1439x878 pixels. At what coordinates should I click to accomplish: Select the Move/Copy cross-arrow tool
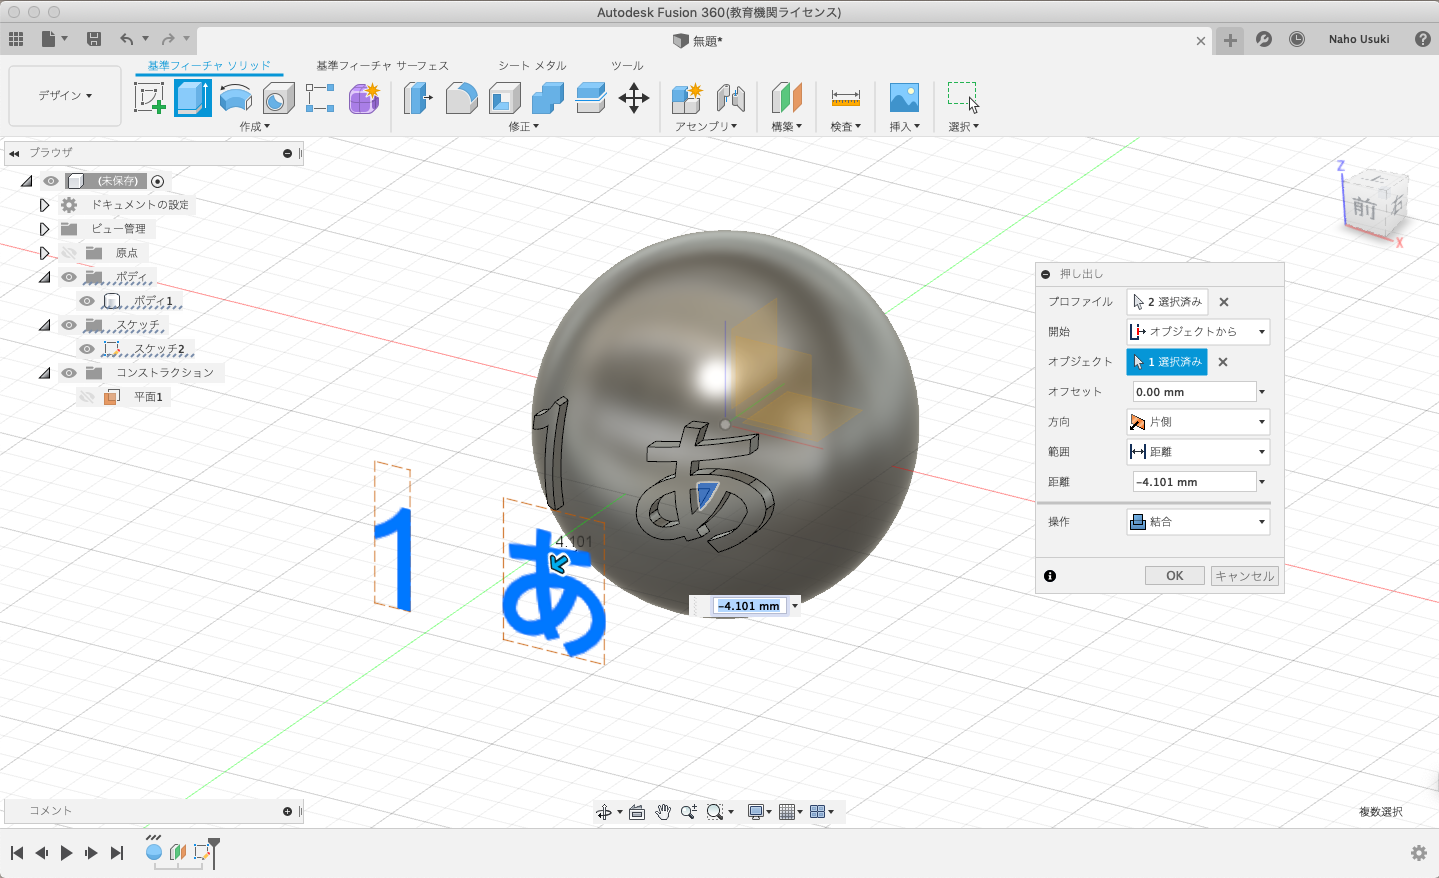click(634, 98)
